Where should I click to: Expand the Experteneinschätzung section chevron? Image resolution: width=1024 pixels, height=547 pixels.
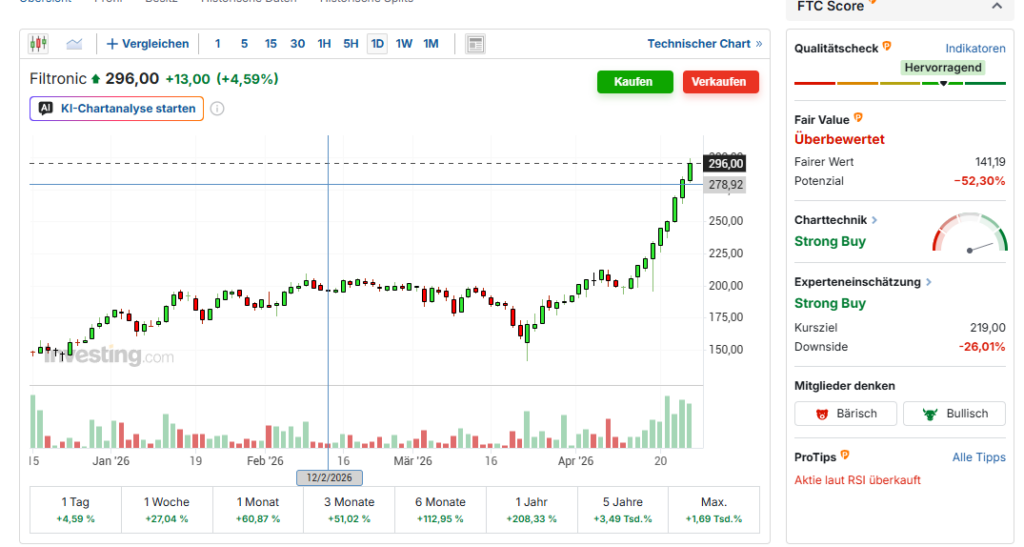click(x=930, y=282)
